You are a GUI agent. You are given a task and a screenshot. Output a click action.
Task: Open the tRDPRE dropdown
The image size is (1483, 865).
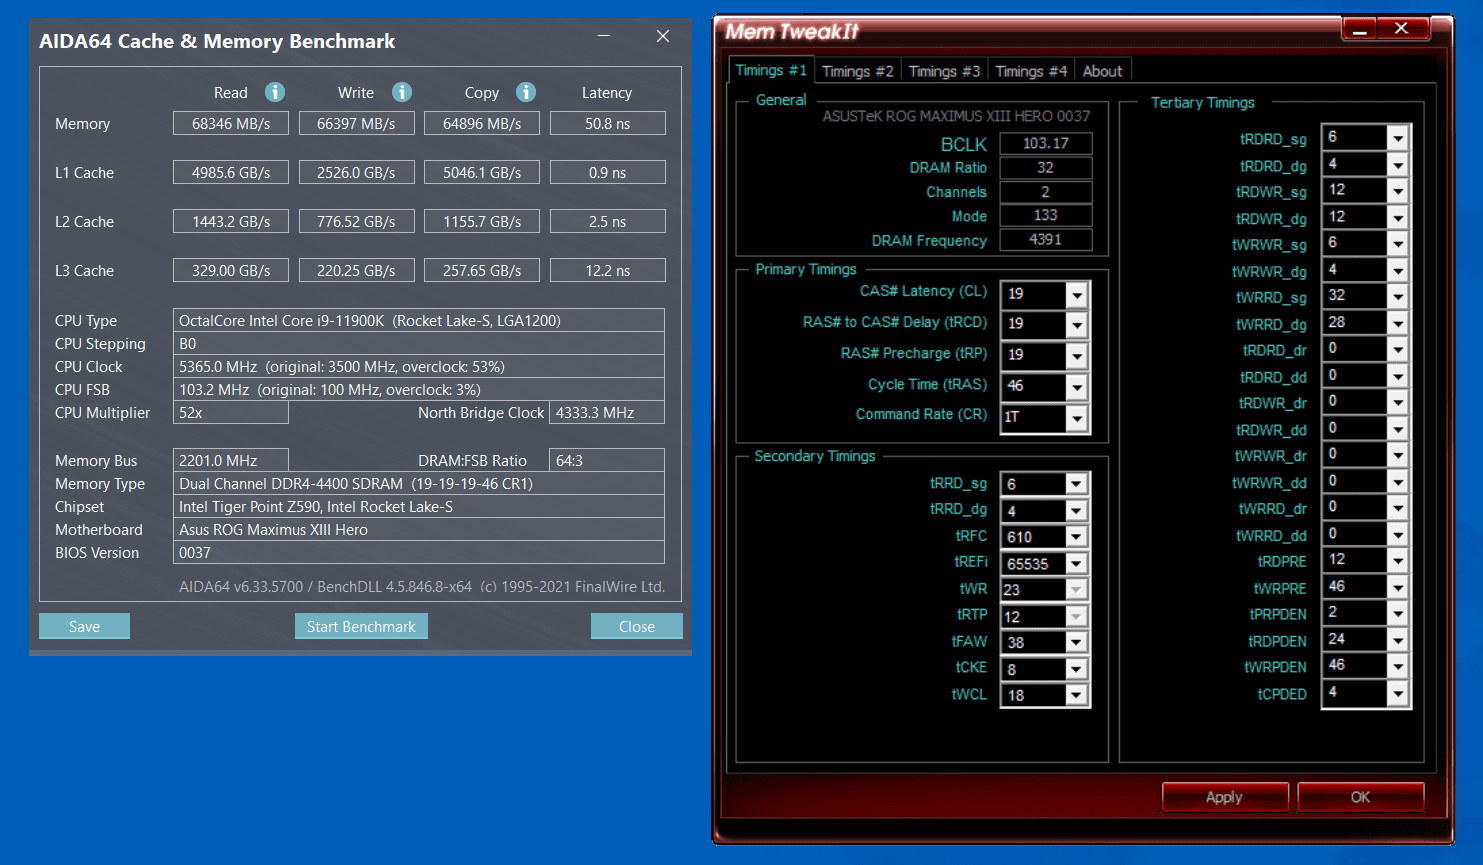[1398, 560]
